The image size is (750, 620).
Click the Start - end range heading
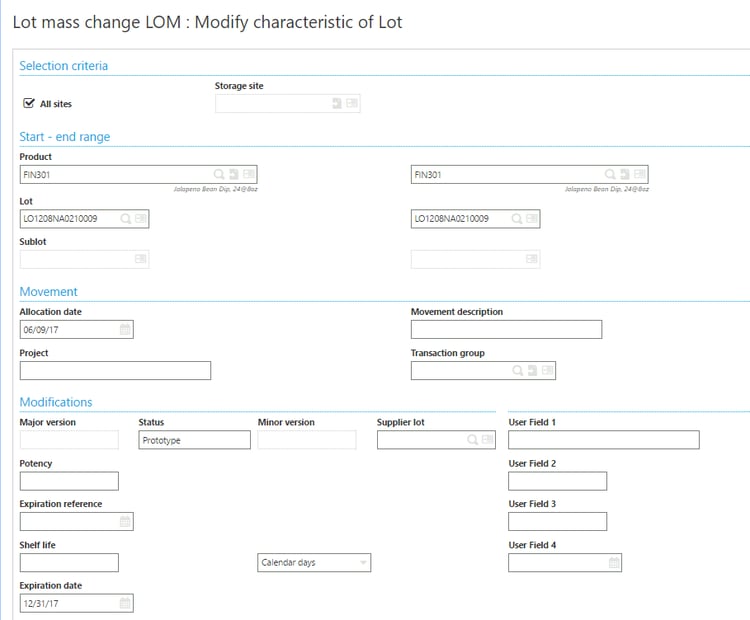(65, 136)
